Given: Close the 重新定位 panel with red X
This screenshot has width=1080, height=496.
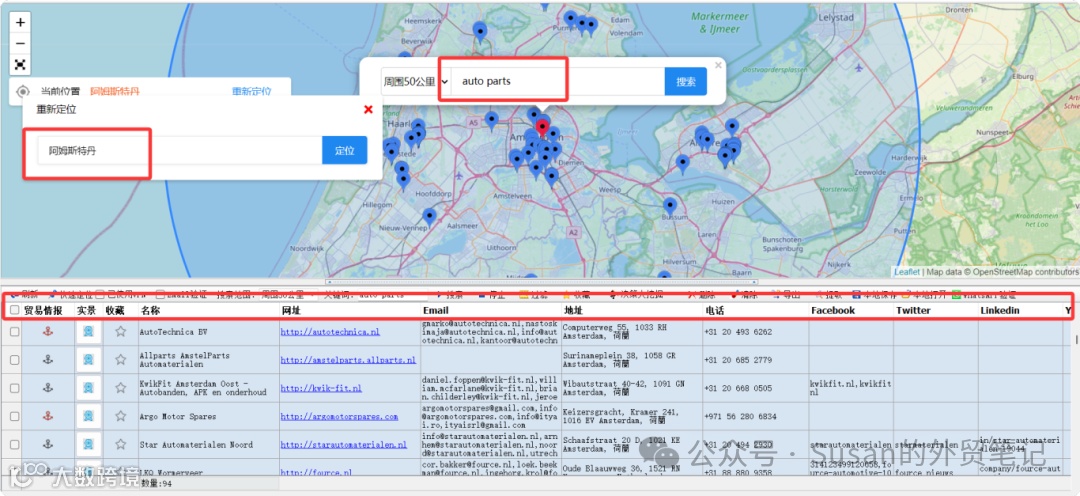Looking at the screenshot, I should pos(368,109).
